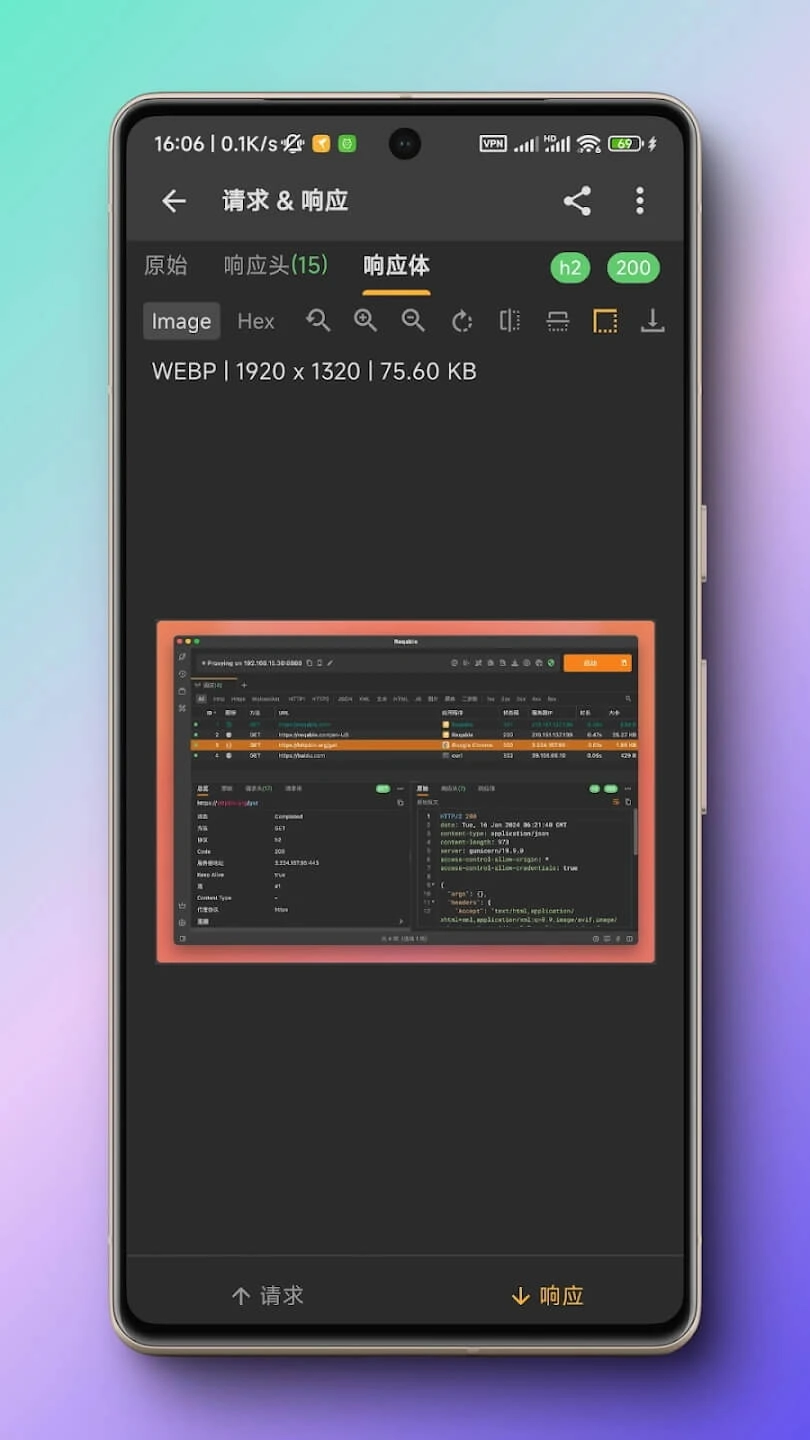Tap the back arrow icon
810x1440 pixels.
tap(174, 201)
